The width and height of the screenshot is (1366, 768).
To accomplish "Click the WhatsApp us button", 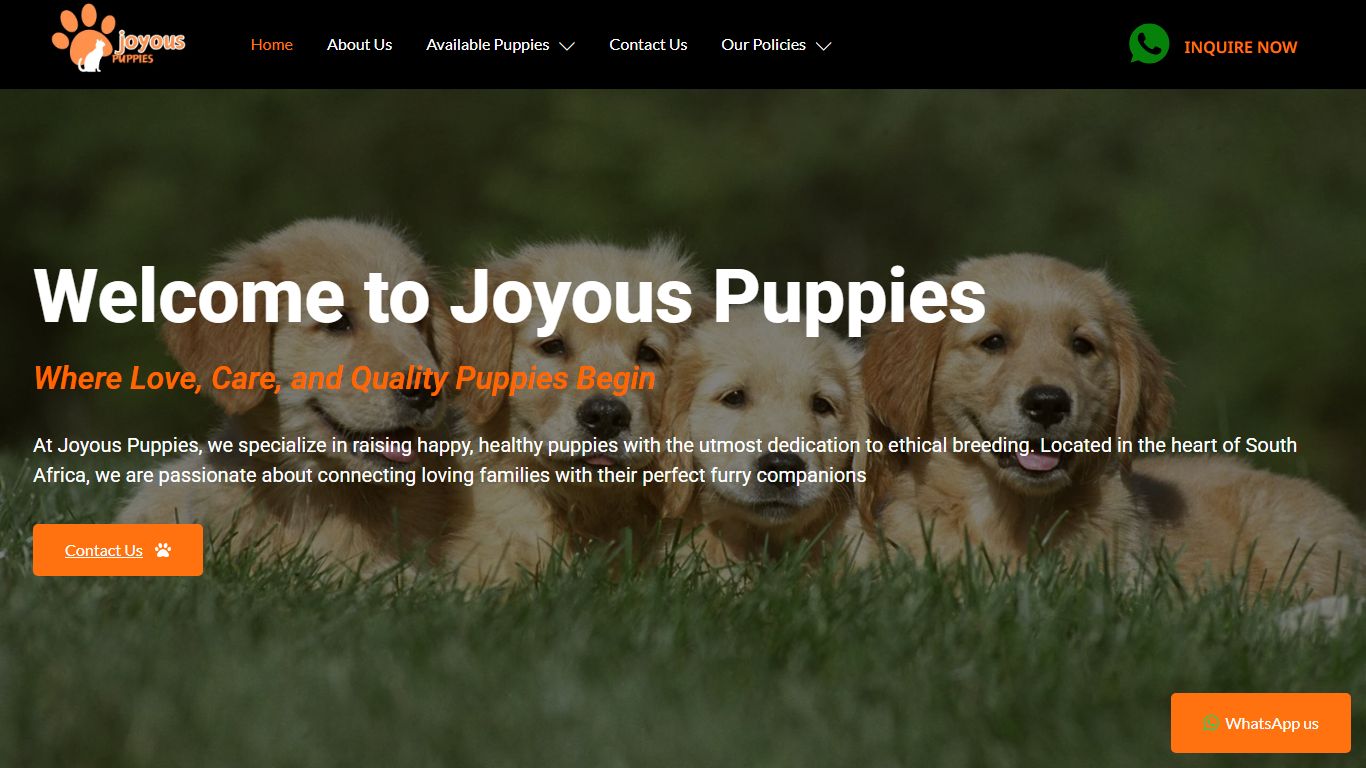I will (1261, 723).
